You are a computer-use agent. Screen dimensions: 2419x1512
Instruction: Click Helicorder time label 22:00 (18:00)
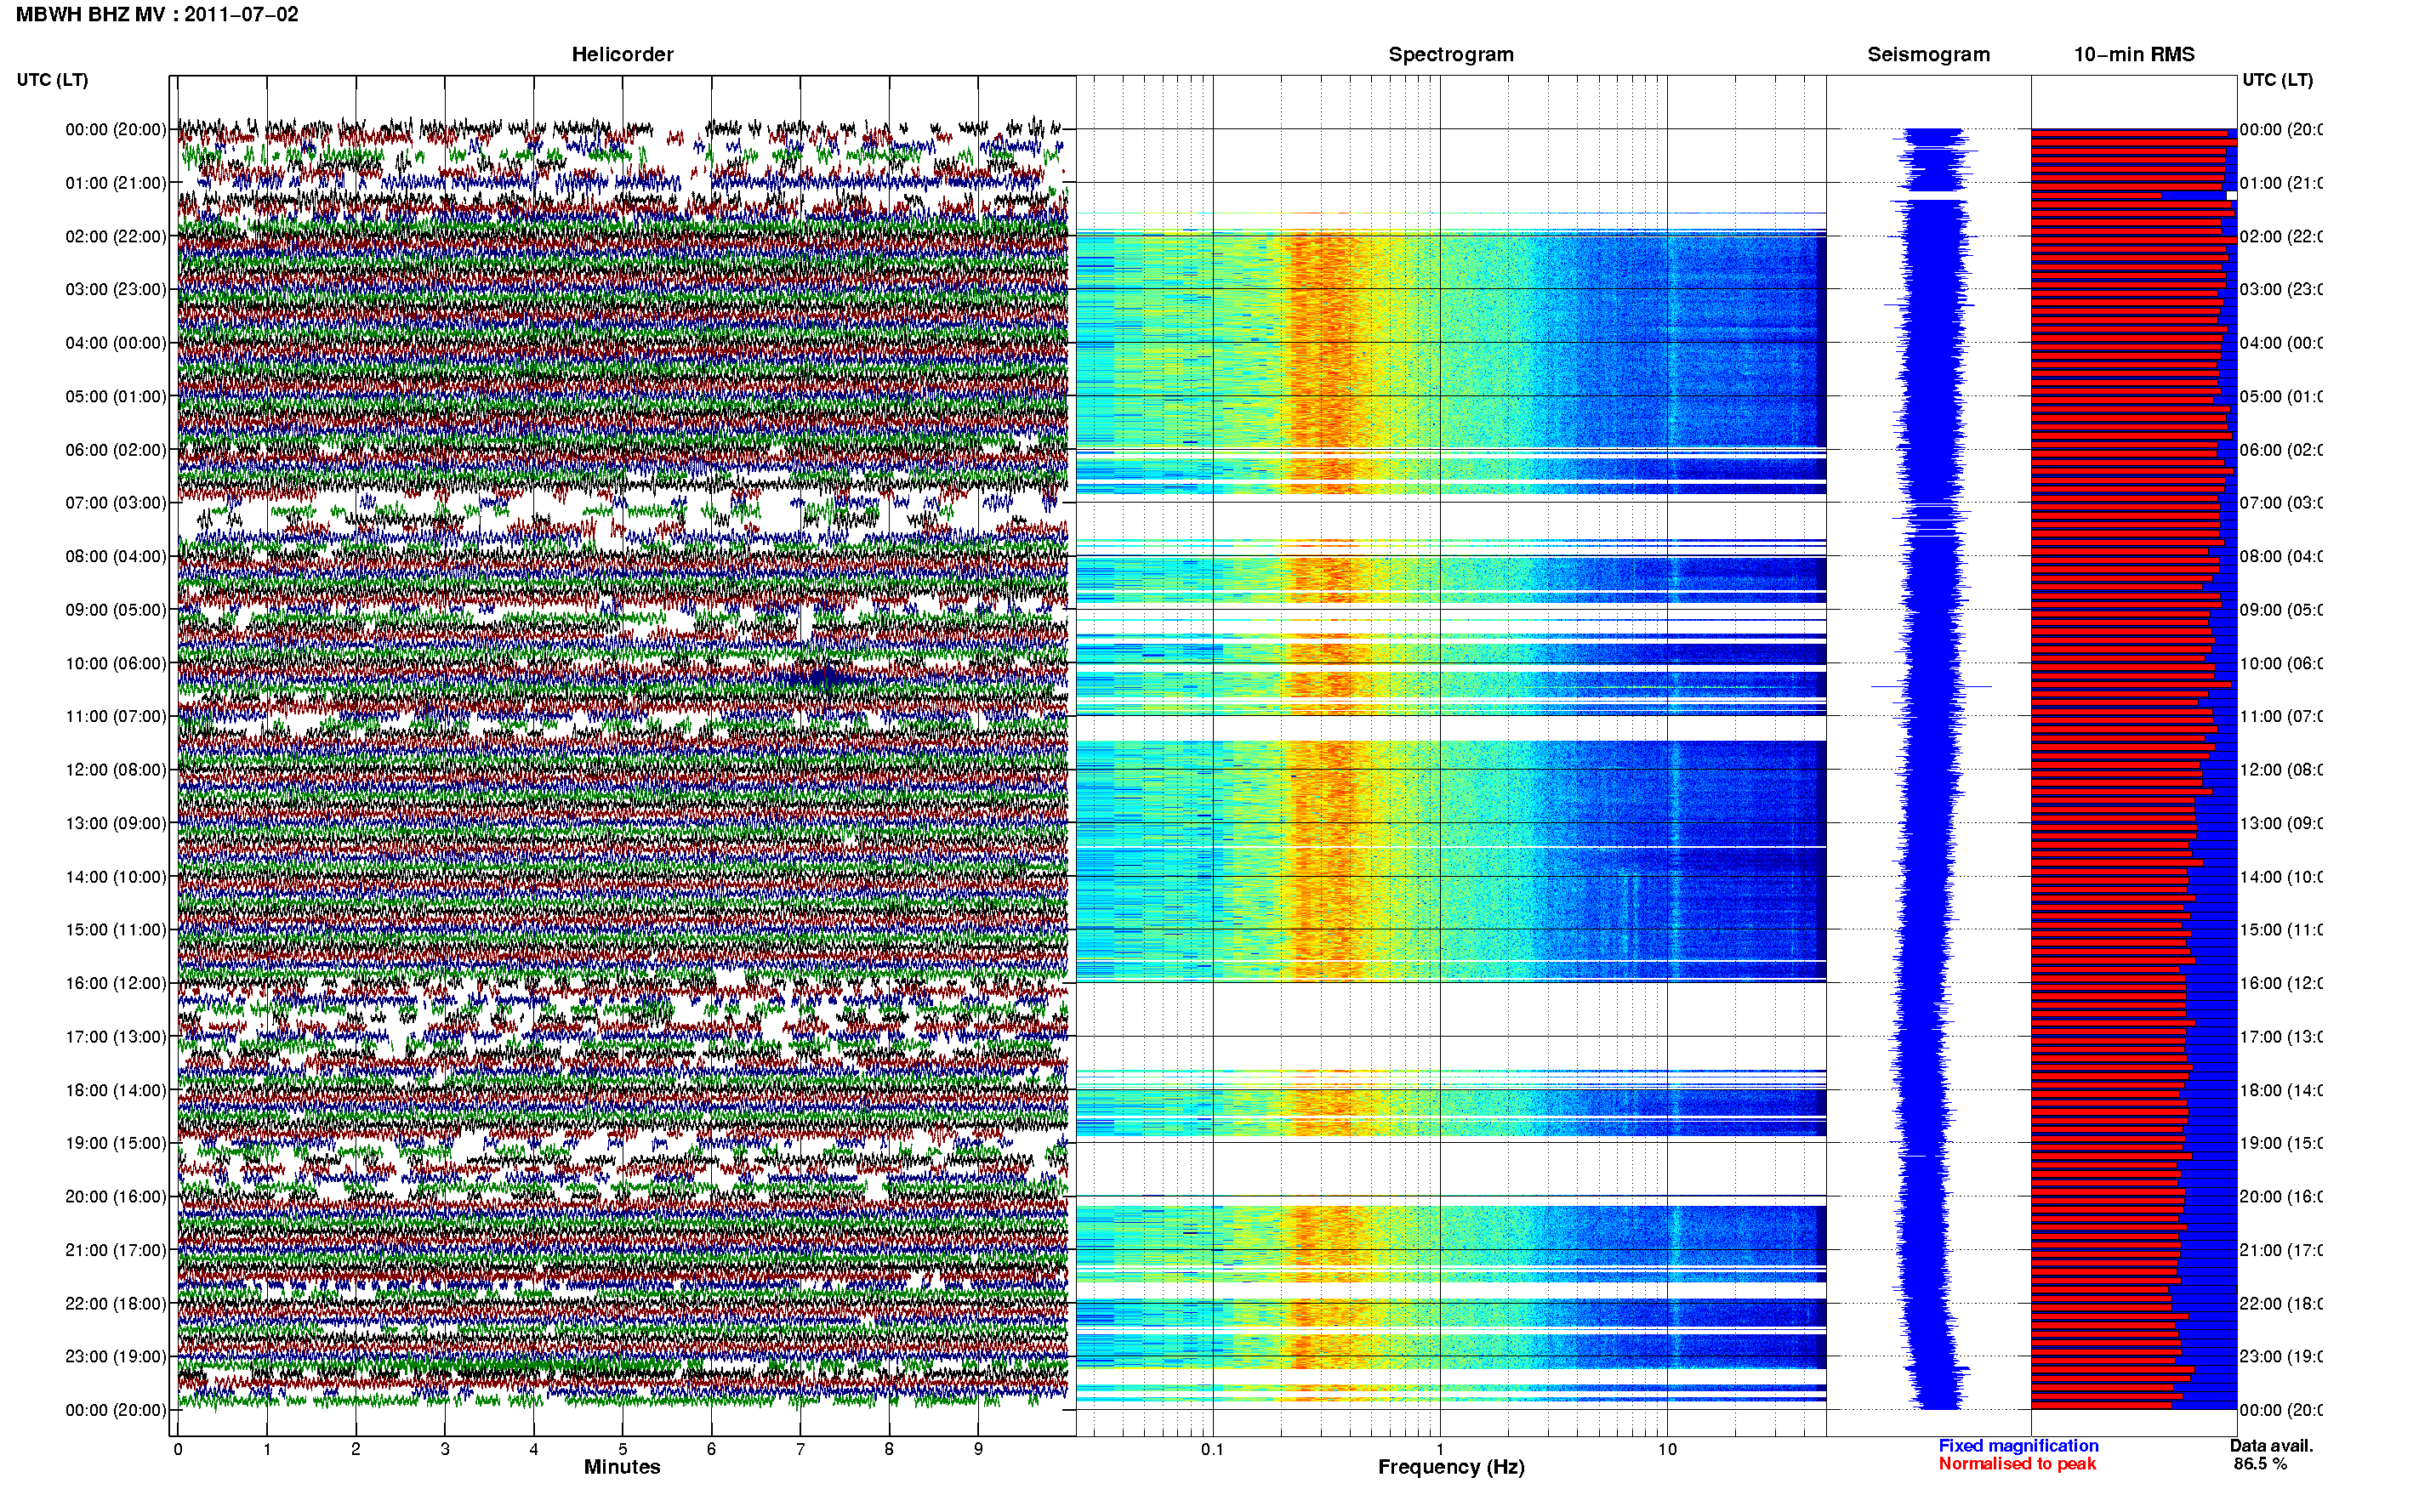click(x=116, y=1304)
